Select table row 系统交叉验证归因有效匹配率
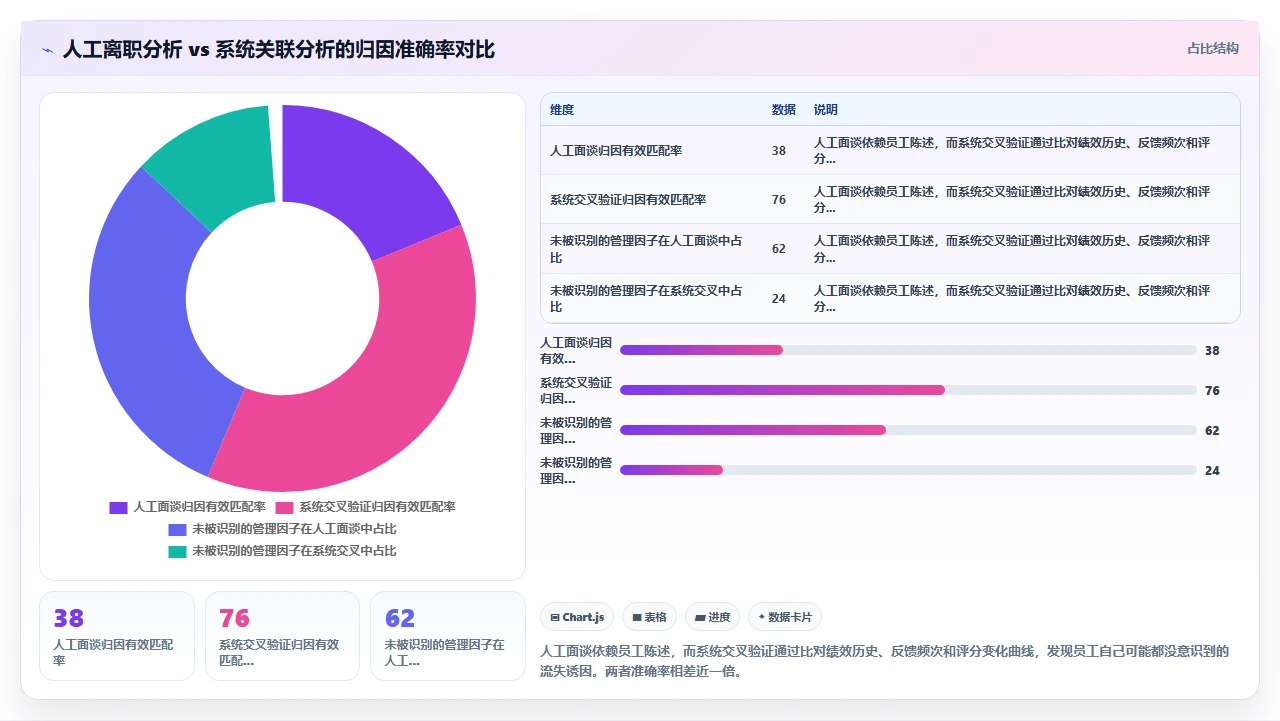 pyautogui.click(x=890, y=199)
